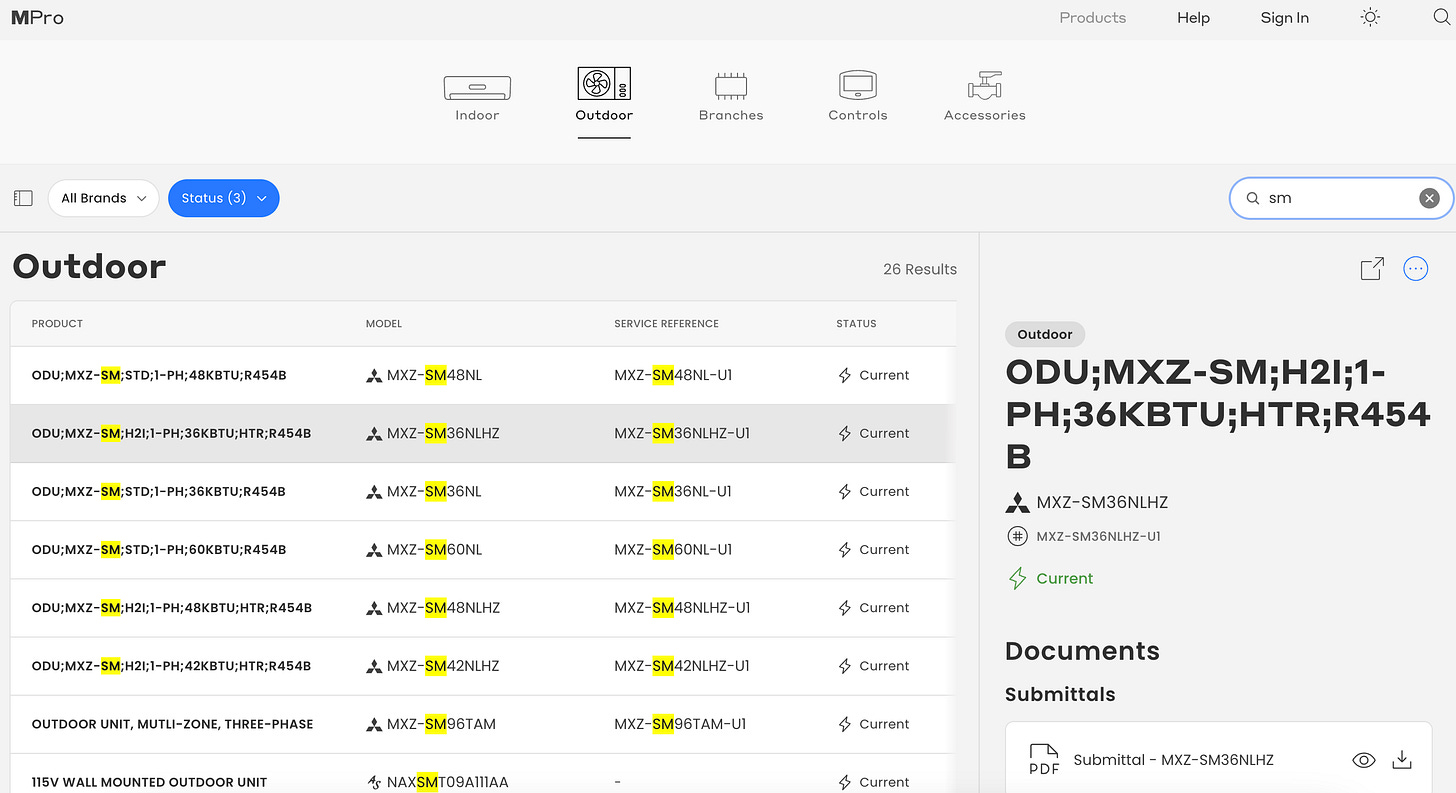Click the brand logo next to NAXSMT09A111AA

[x=374, y=782]
